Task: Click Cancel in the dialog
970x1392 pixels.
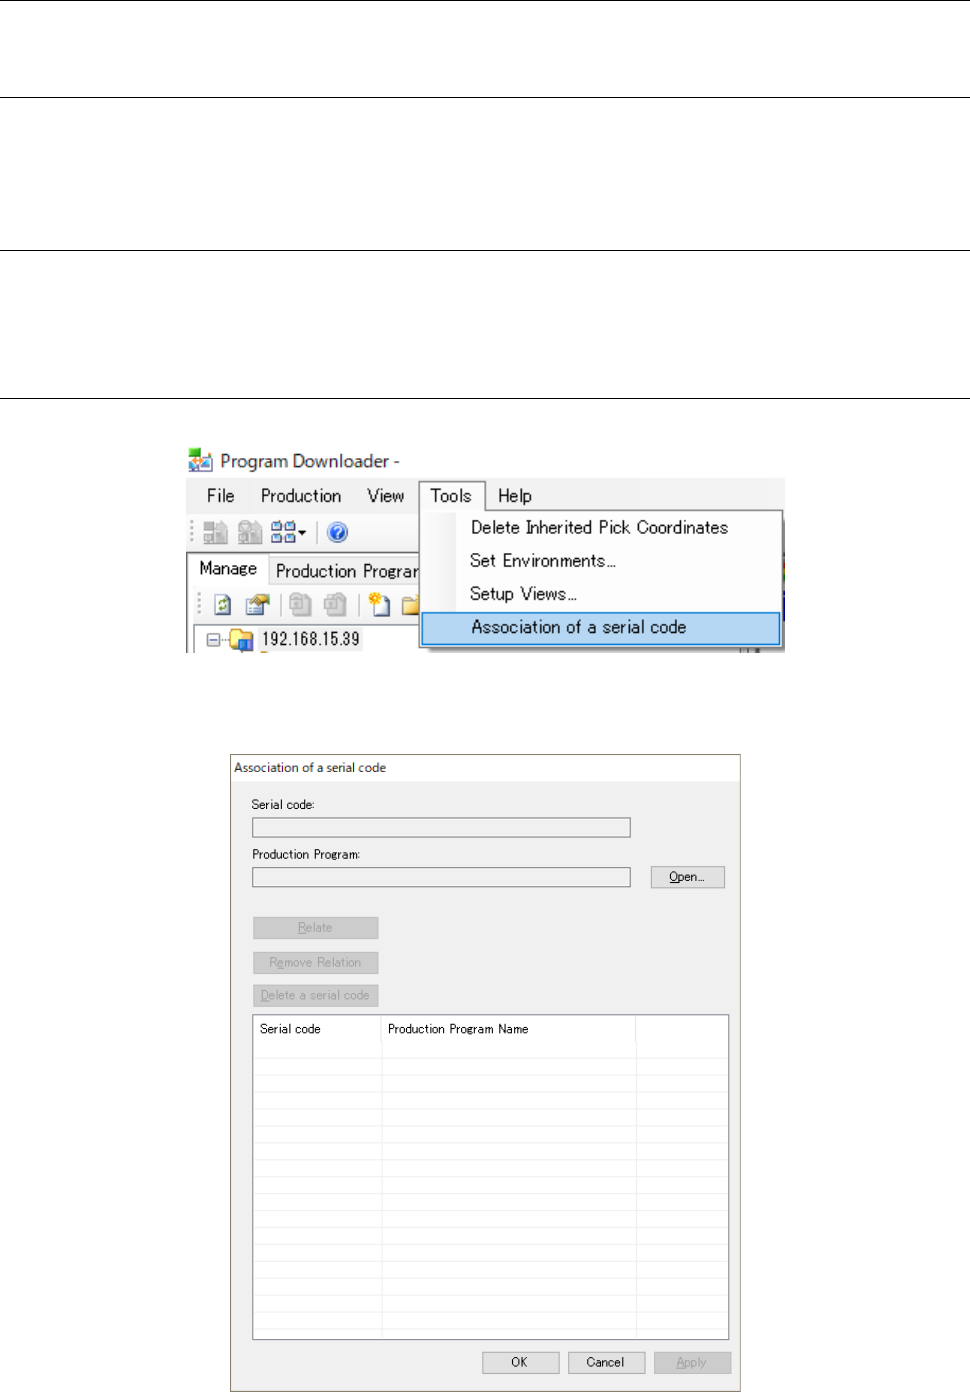Action: click(x=605, y=1362)
